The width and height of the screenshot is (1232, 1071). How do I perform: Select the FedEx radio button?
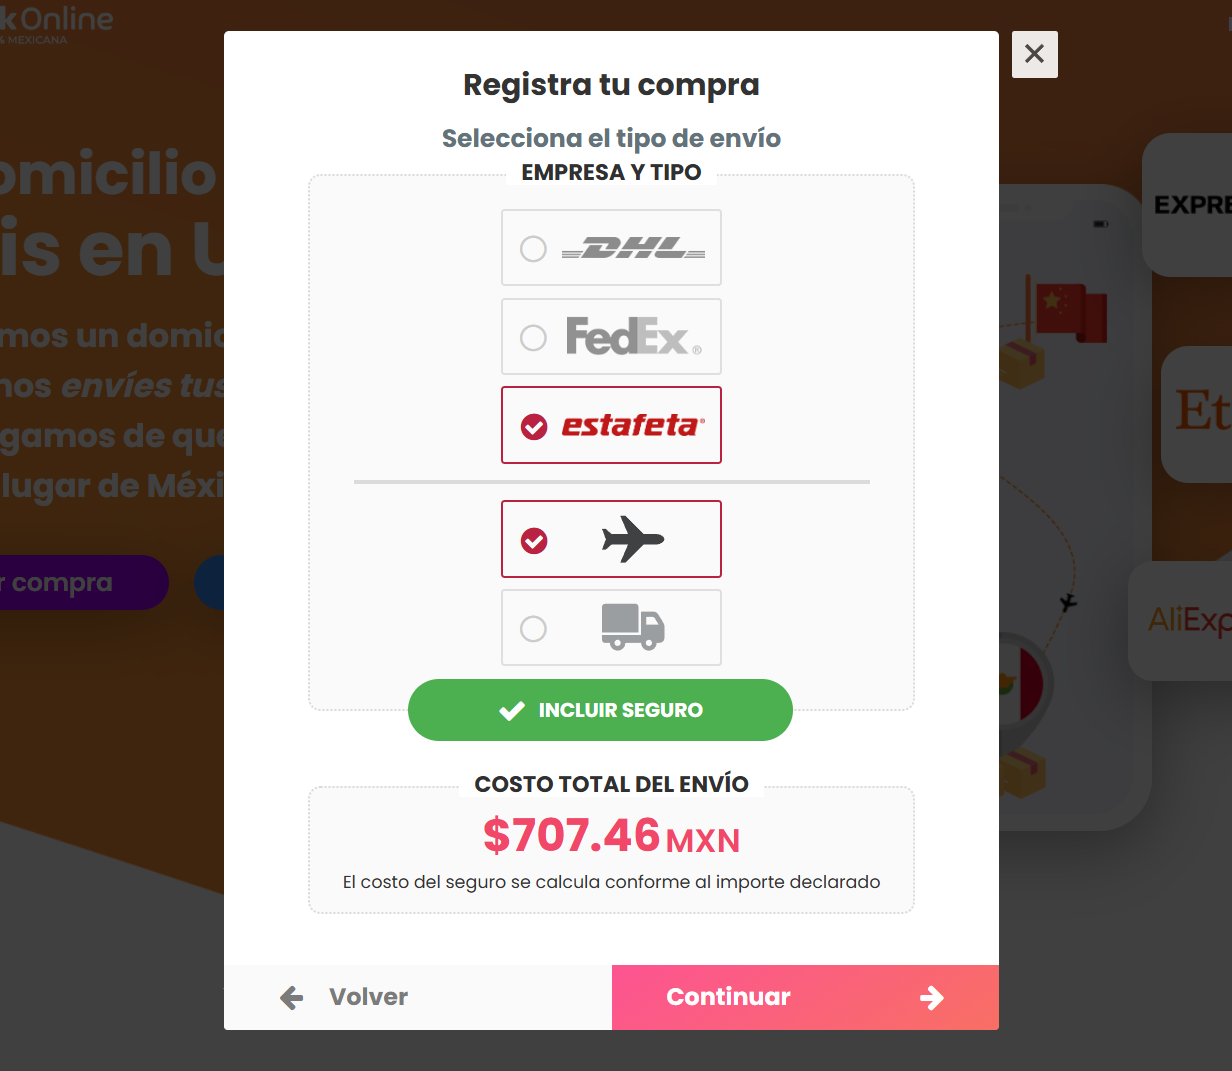(533, 337)
